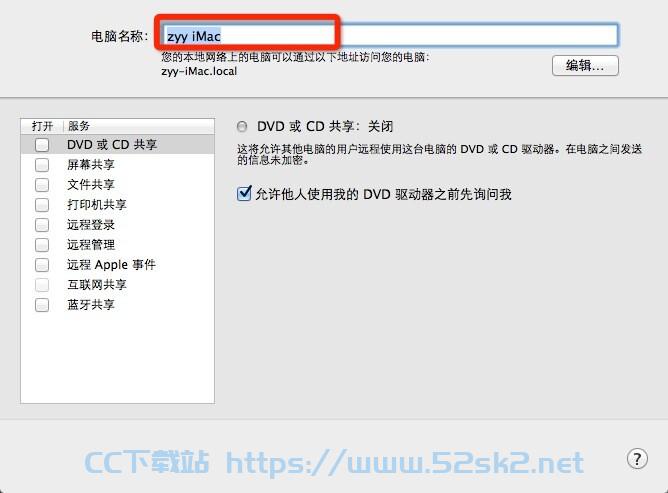Select the 屏幕共享 service row
Image resolution: width=668 pixels, height=493 pixels.
[x=118, y=165]
